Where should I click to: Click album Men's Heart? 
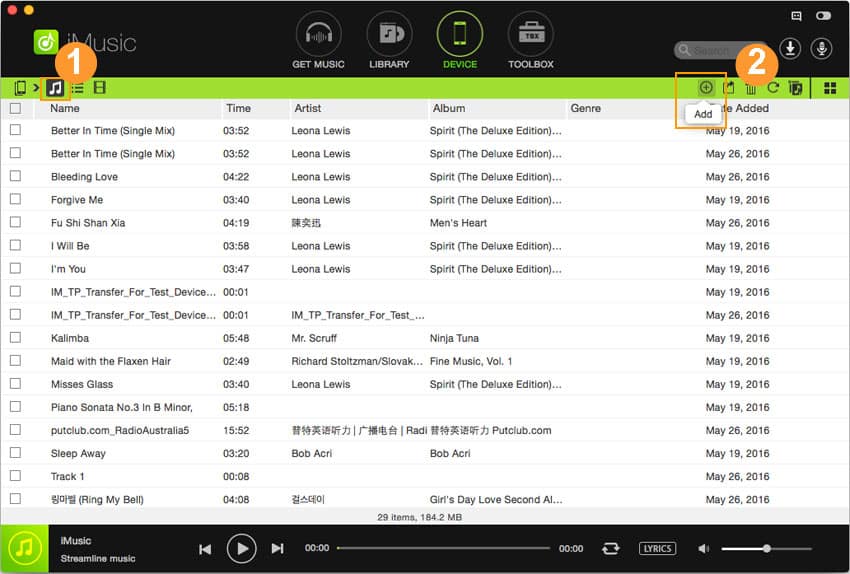pos(458,223)
